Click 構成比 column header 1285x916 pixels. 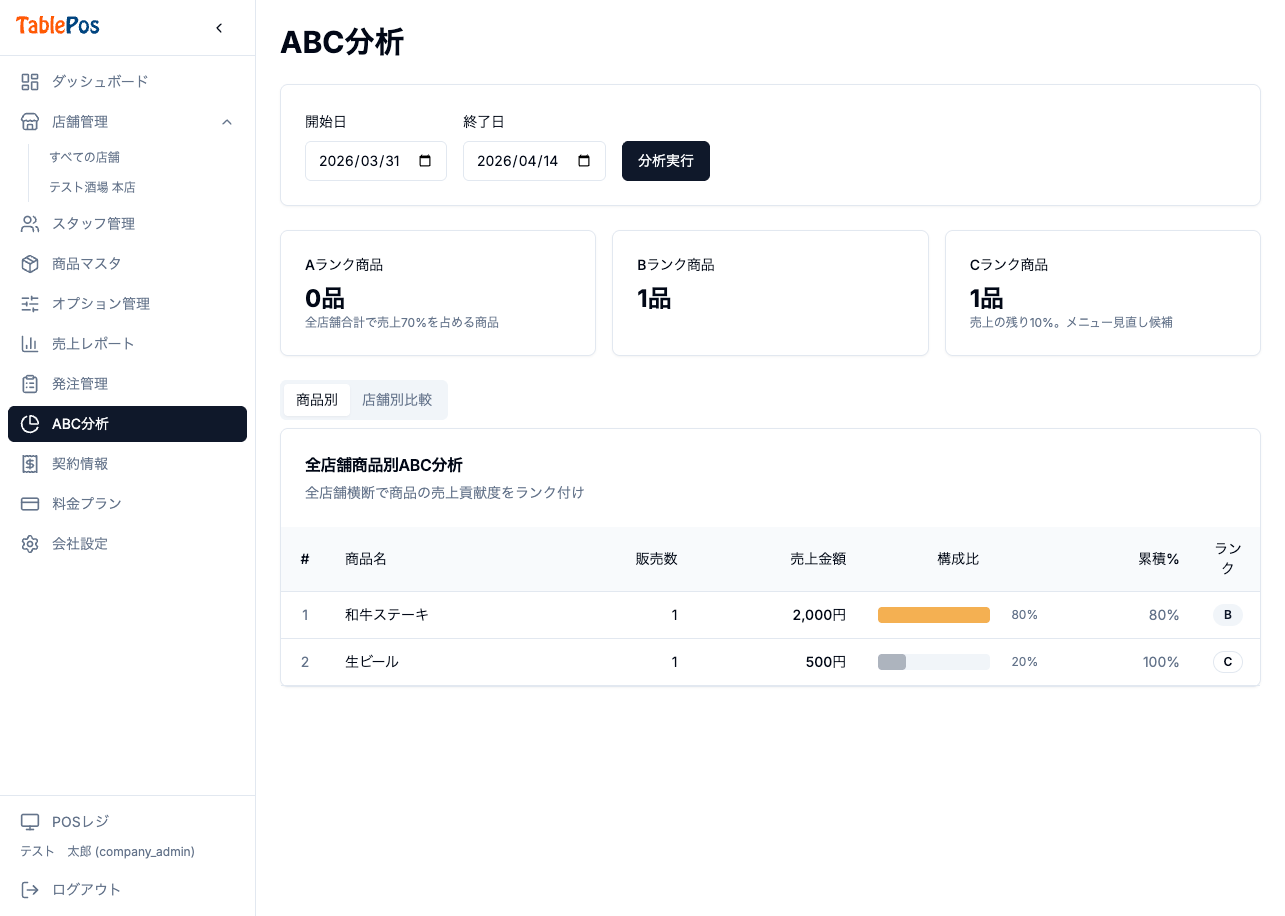[x=958, y=559]
